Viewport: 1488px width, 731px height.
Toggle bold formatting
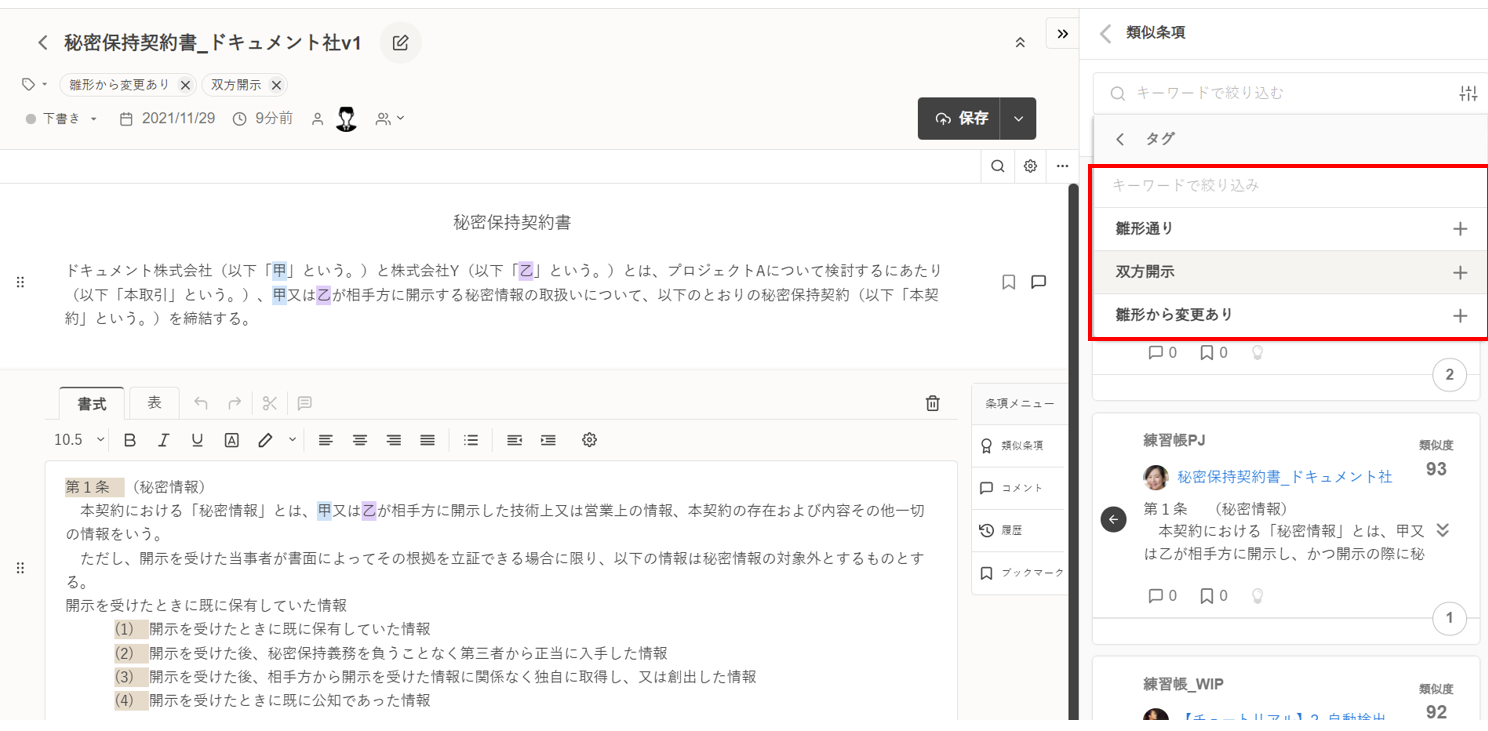pyautogui.click(x=130, y=440)
